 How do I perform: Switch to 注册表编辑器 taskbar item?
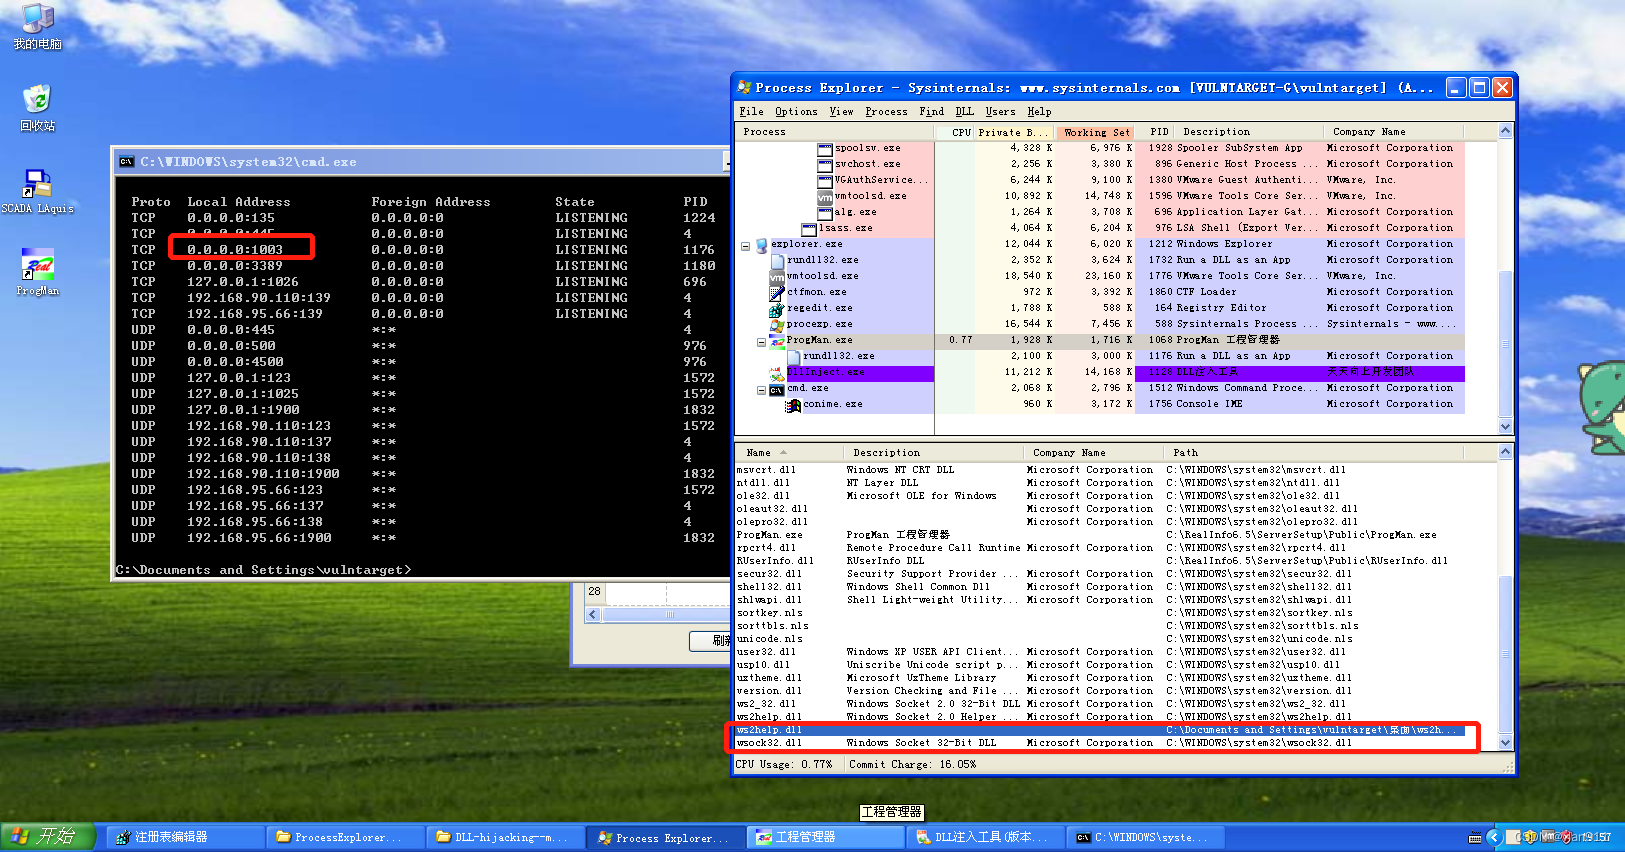(184, 837)
